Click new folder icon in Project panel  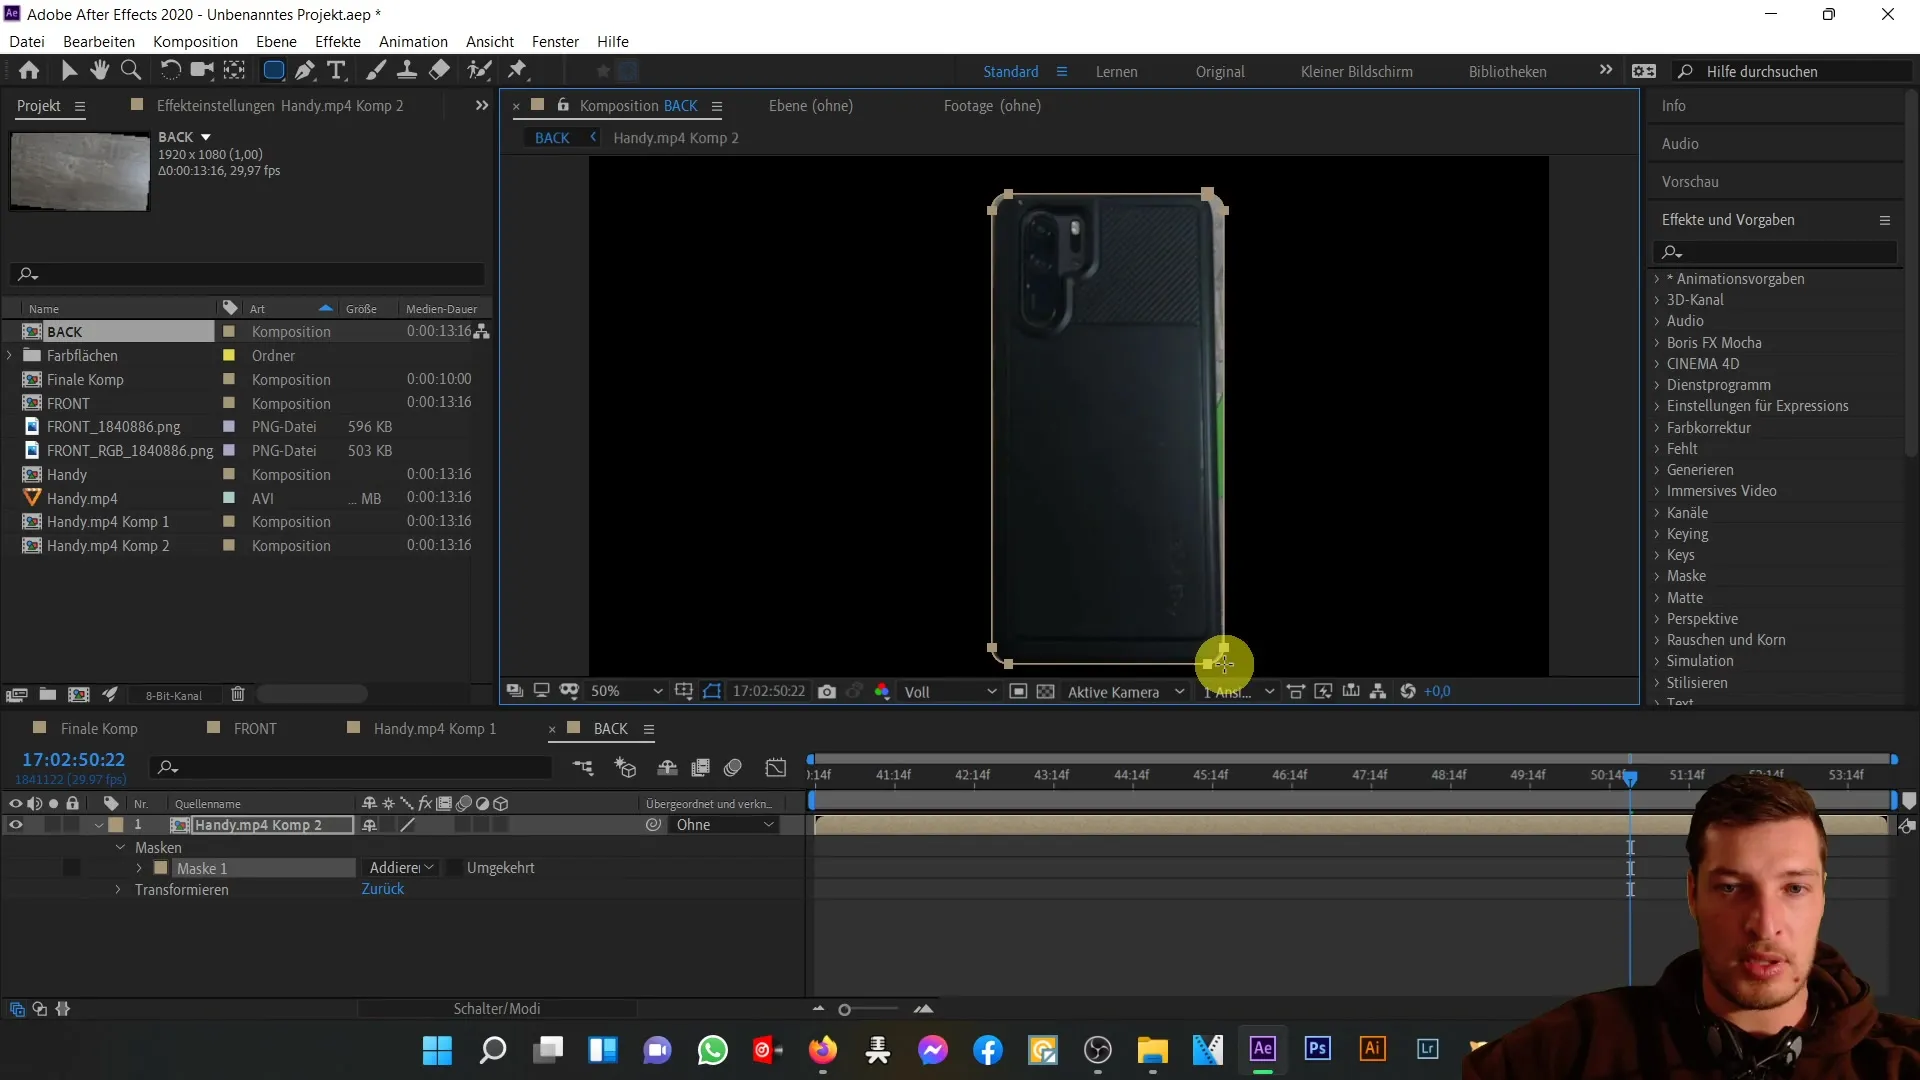(47, 694)
